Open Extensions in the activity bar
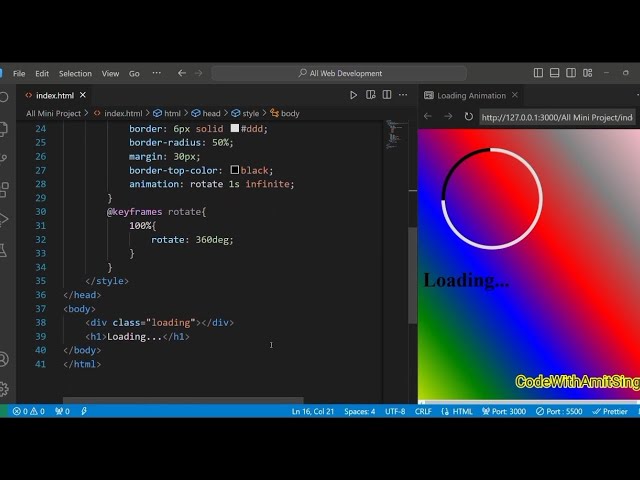 4,189
